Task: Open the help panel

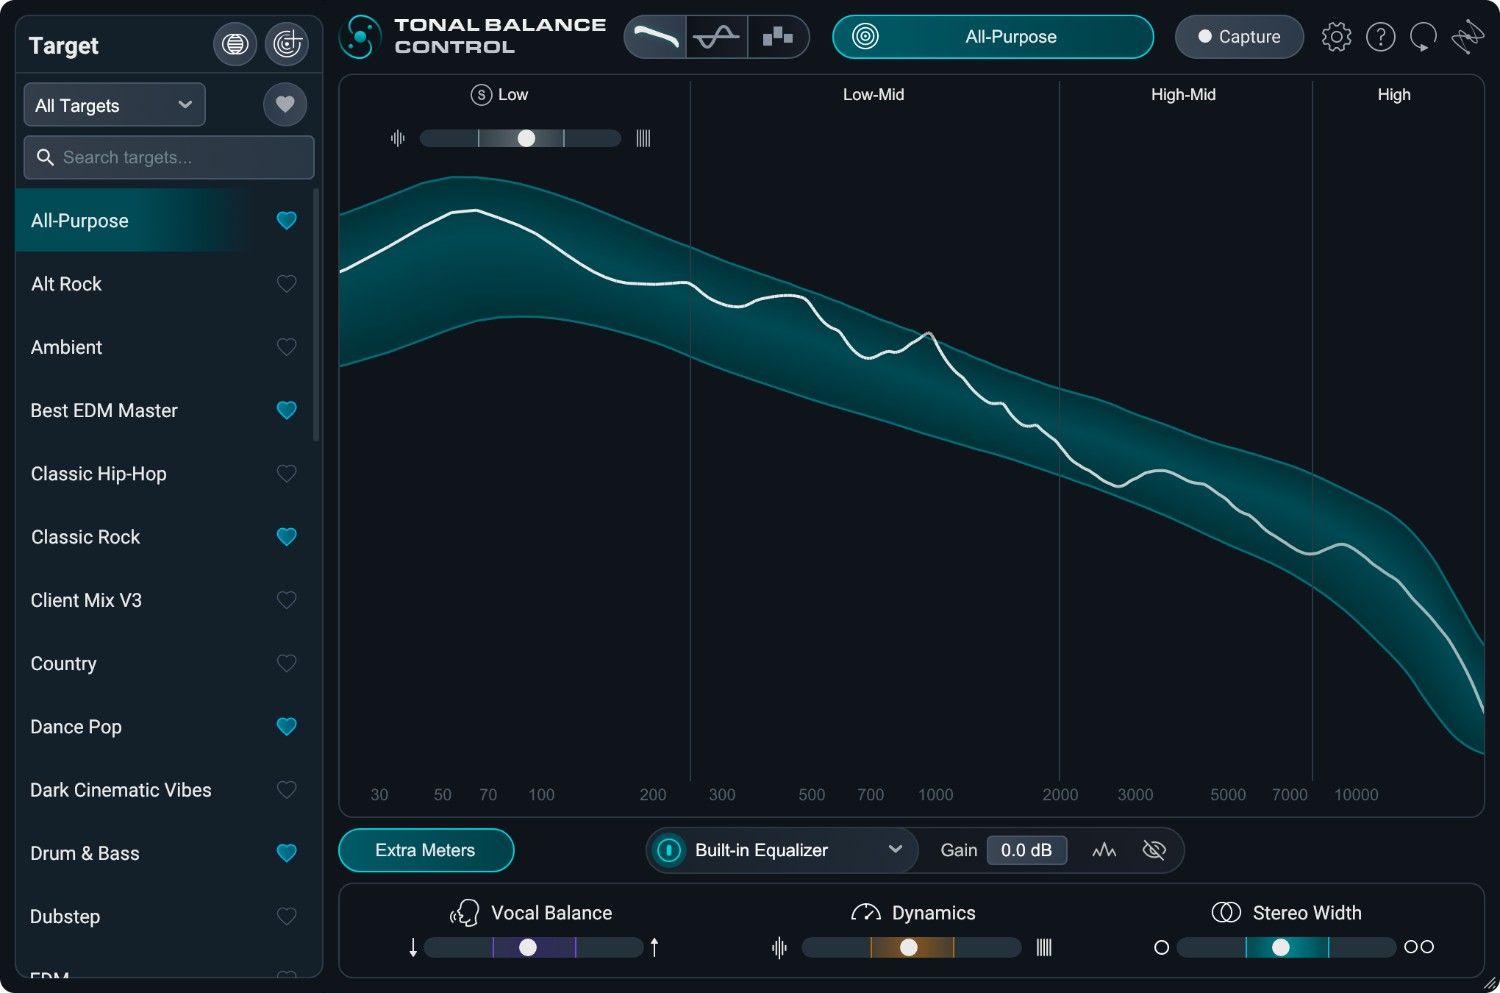Action: pos(1381,36)
